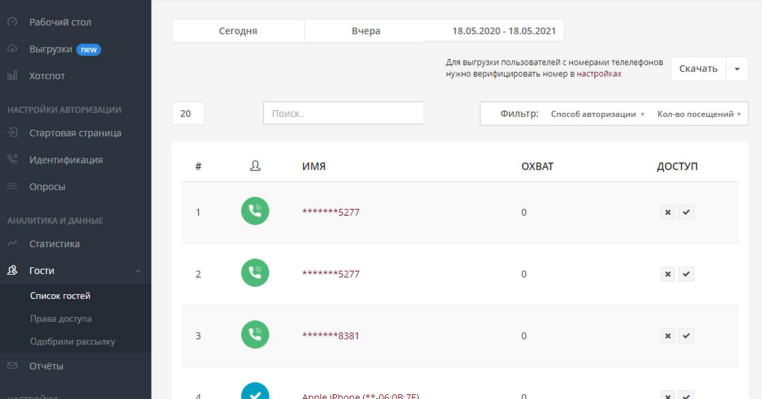Image resolution: width=762 pixels, height=399 pixels.
Task: Allow access with checkmark in row 3
Action: click(x=686, y=336)
